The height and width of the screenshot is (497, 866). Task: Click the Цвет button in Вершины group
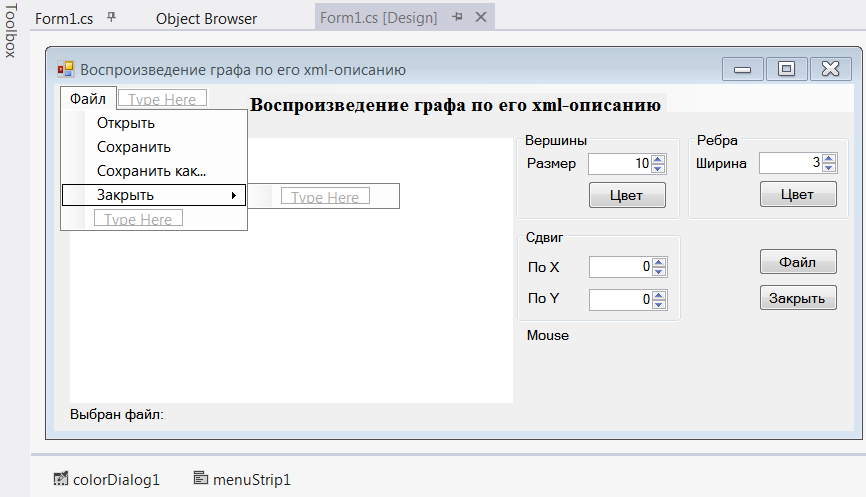click(627, 195)
